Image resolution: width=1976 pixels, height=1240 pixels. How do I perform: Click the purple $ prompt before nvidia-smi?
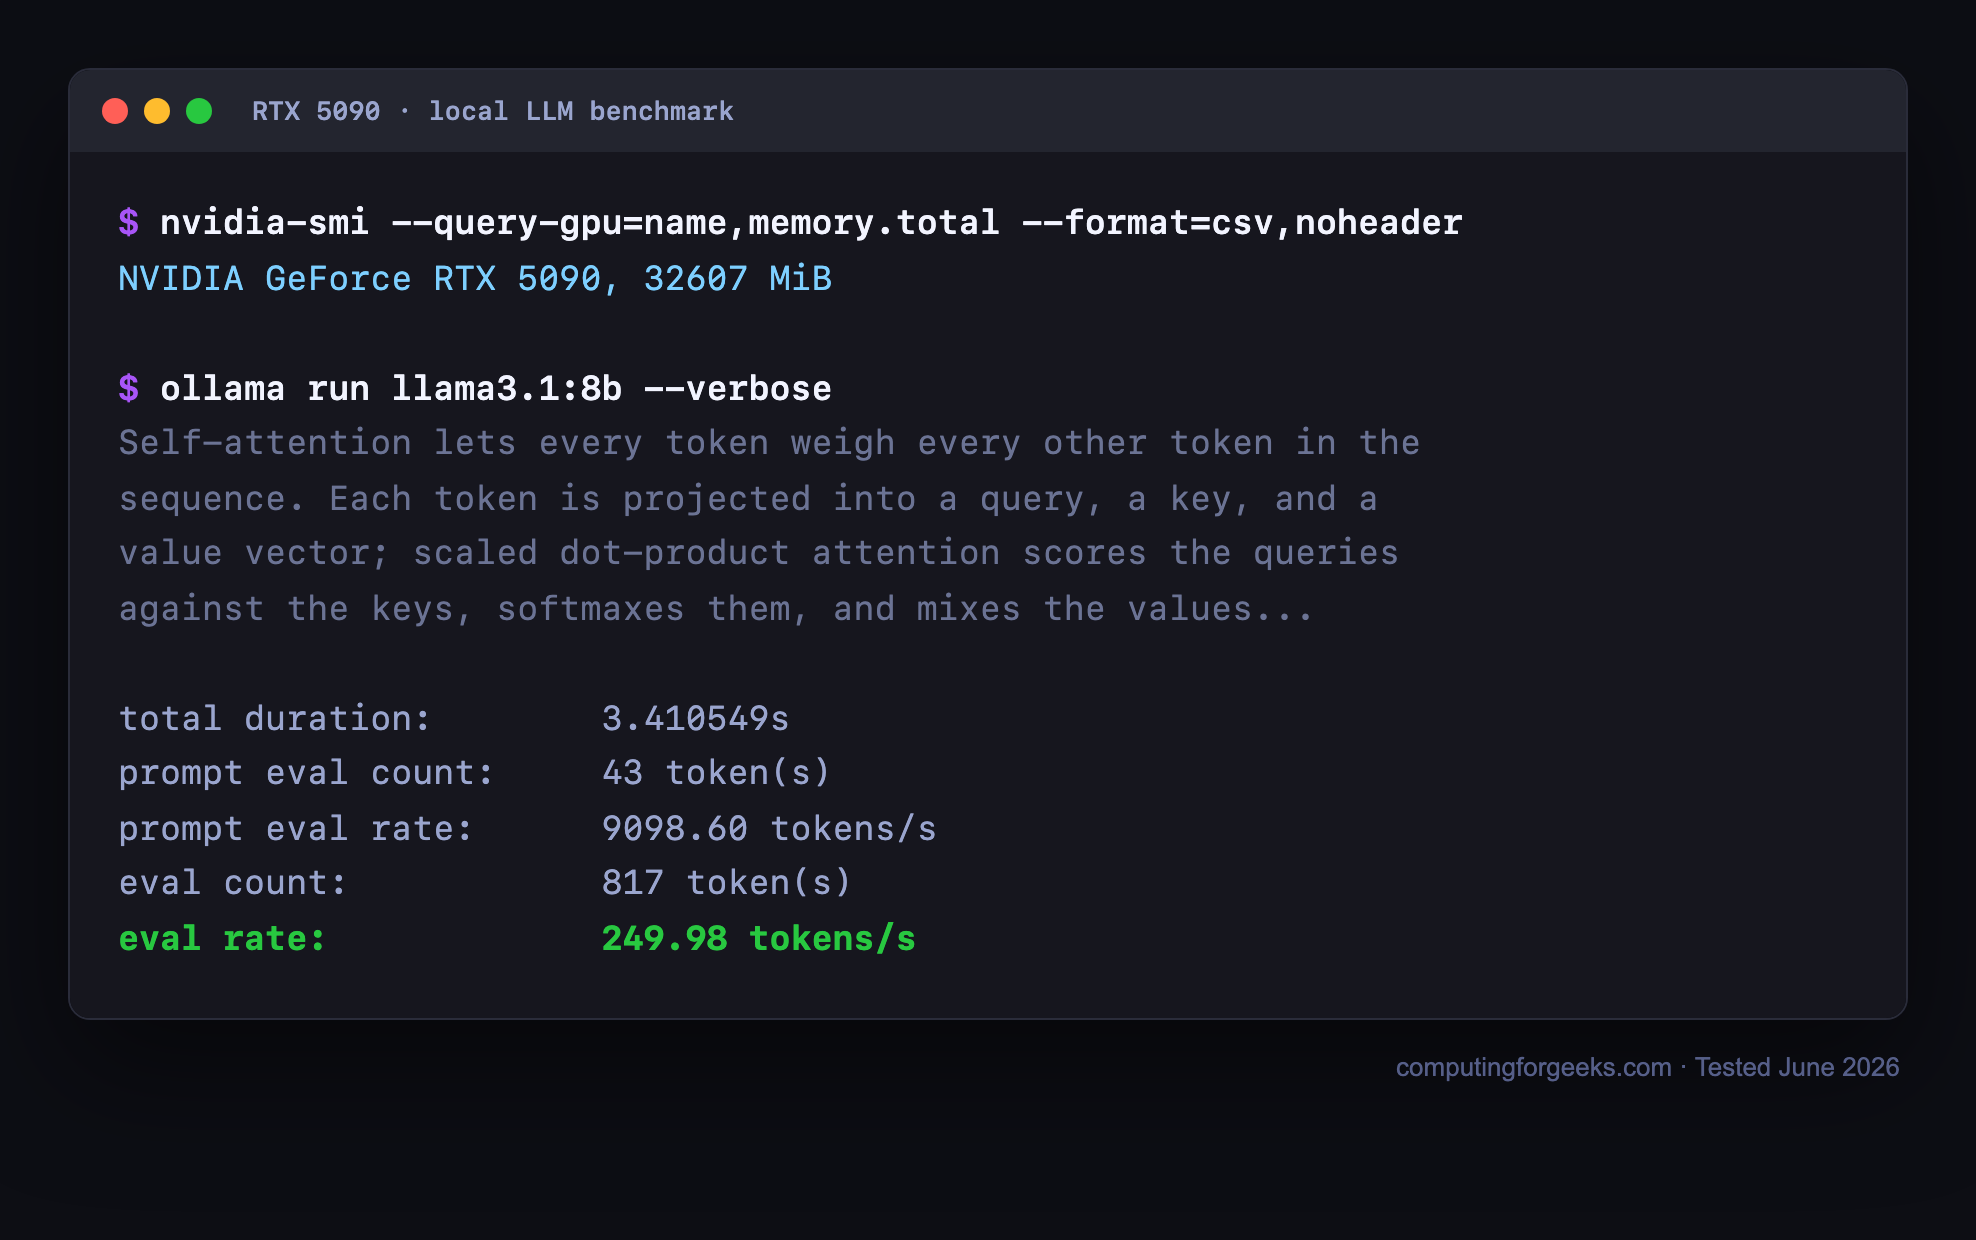click(129, 222)
